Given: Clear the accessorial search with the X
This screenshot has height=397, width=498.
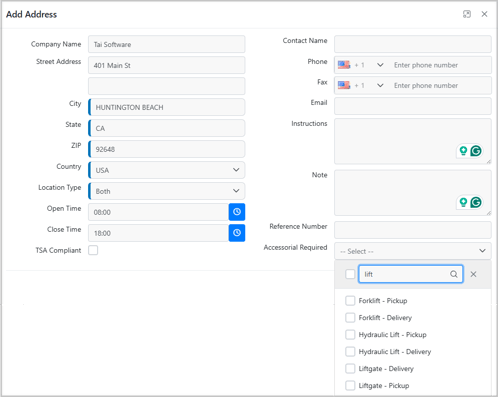Looking at the screenshot, I should pos(473,274).
